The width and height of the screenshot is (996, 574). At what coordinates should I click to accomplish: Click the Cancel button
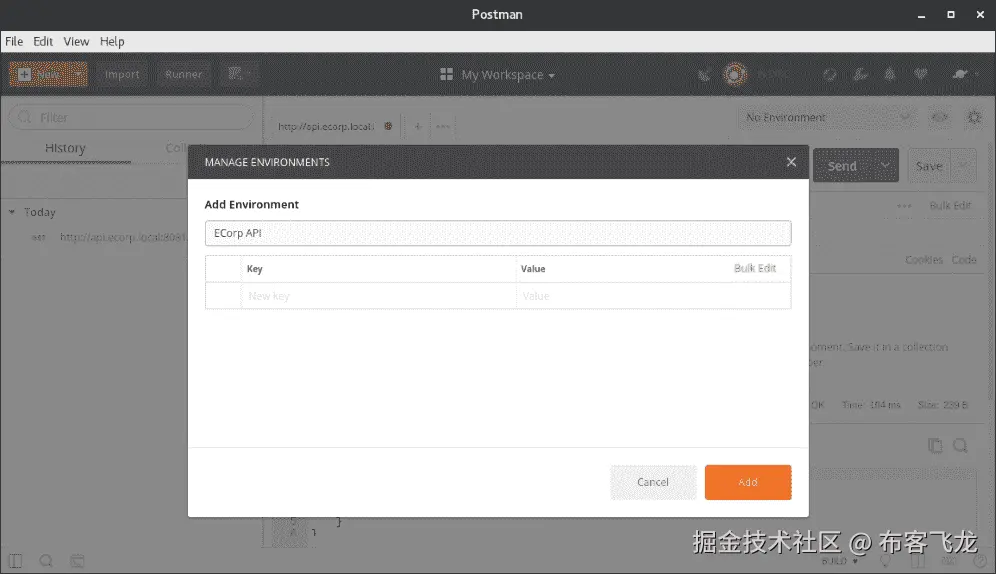(653, 482)
